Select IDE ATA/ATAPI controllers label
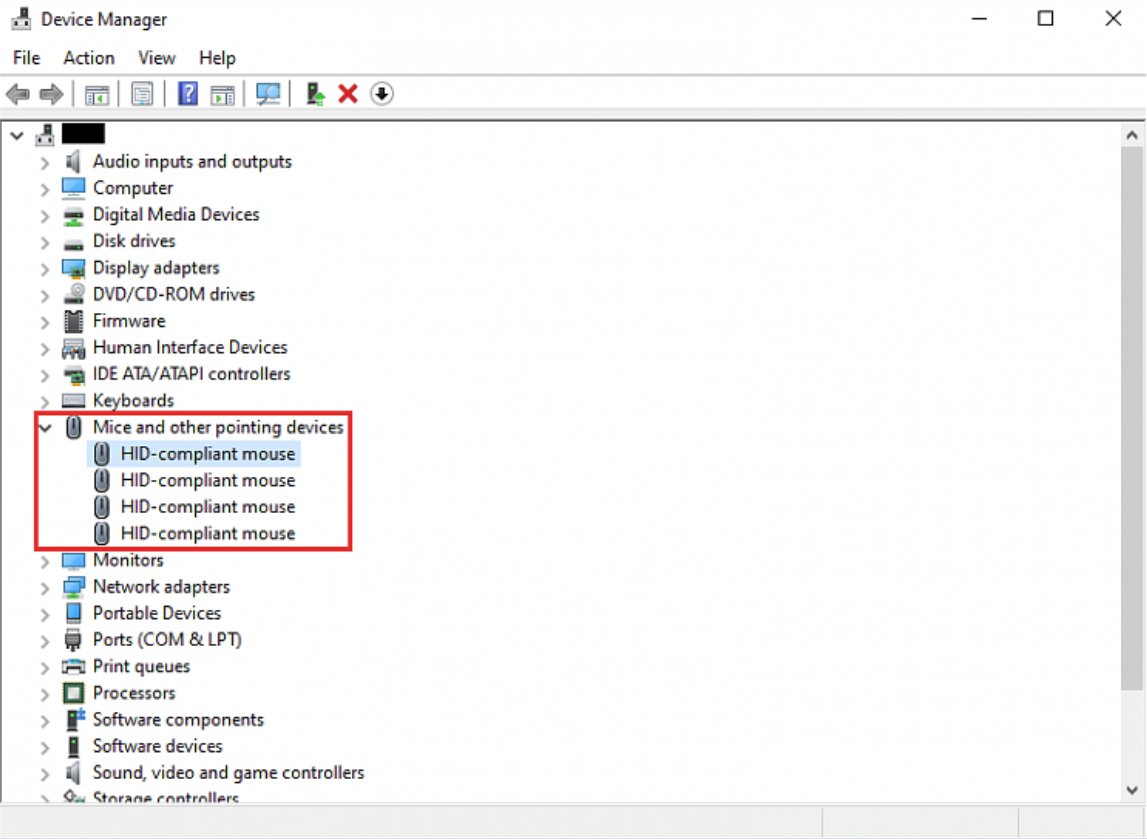1147x839 pixels. point(192,374)
